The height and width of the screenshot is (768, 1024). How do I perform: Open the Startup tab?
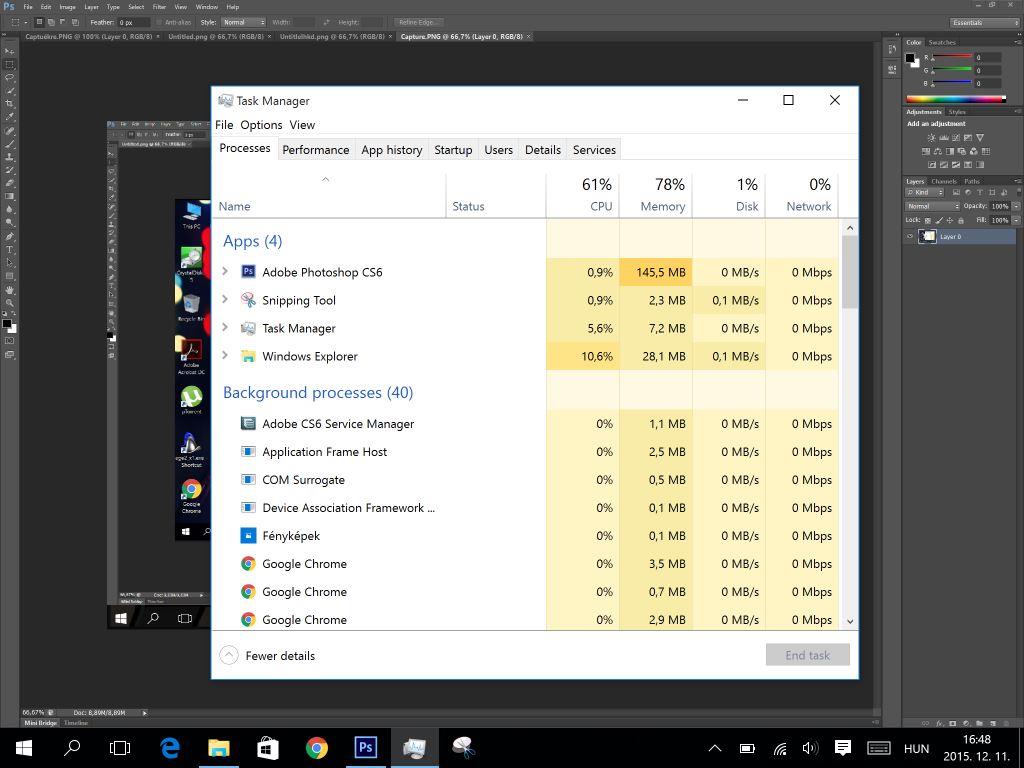click(x=453, y=150)
